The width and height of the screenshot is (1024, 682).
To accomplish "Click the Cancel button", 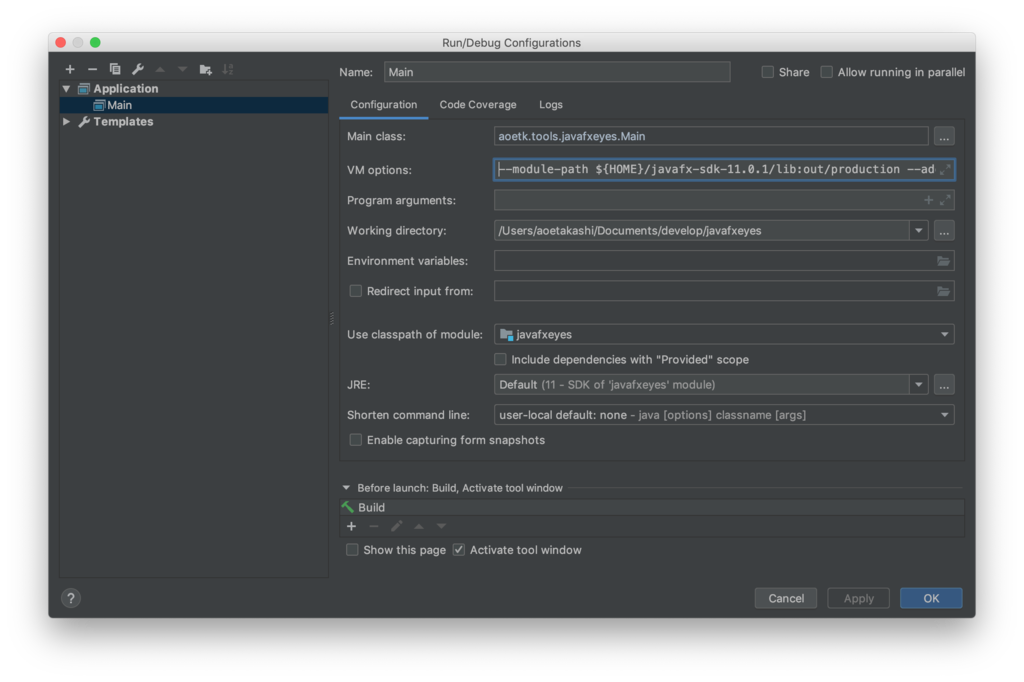I will pos(786,598).
